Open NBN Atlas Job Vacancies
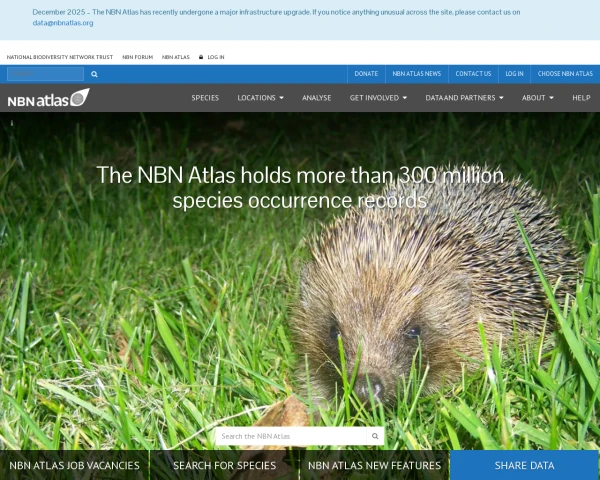 (x=74, y=465)
